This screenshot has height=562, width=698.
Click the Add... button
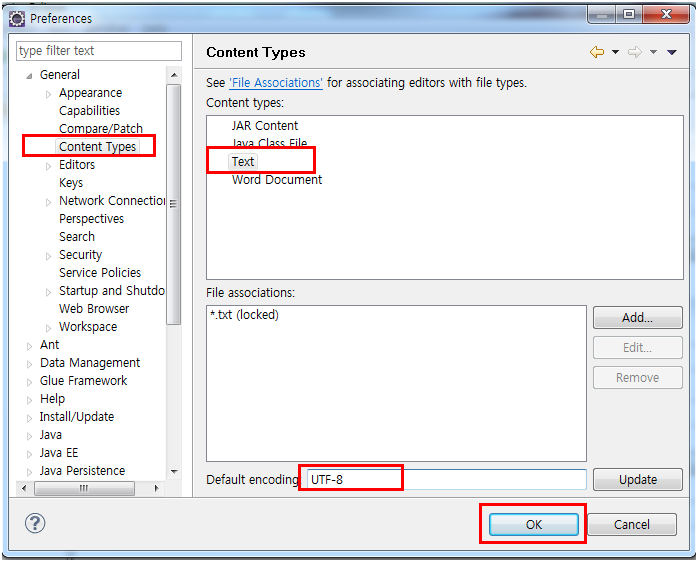coord(637,318)
